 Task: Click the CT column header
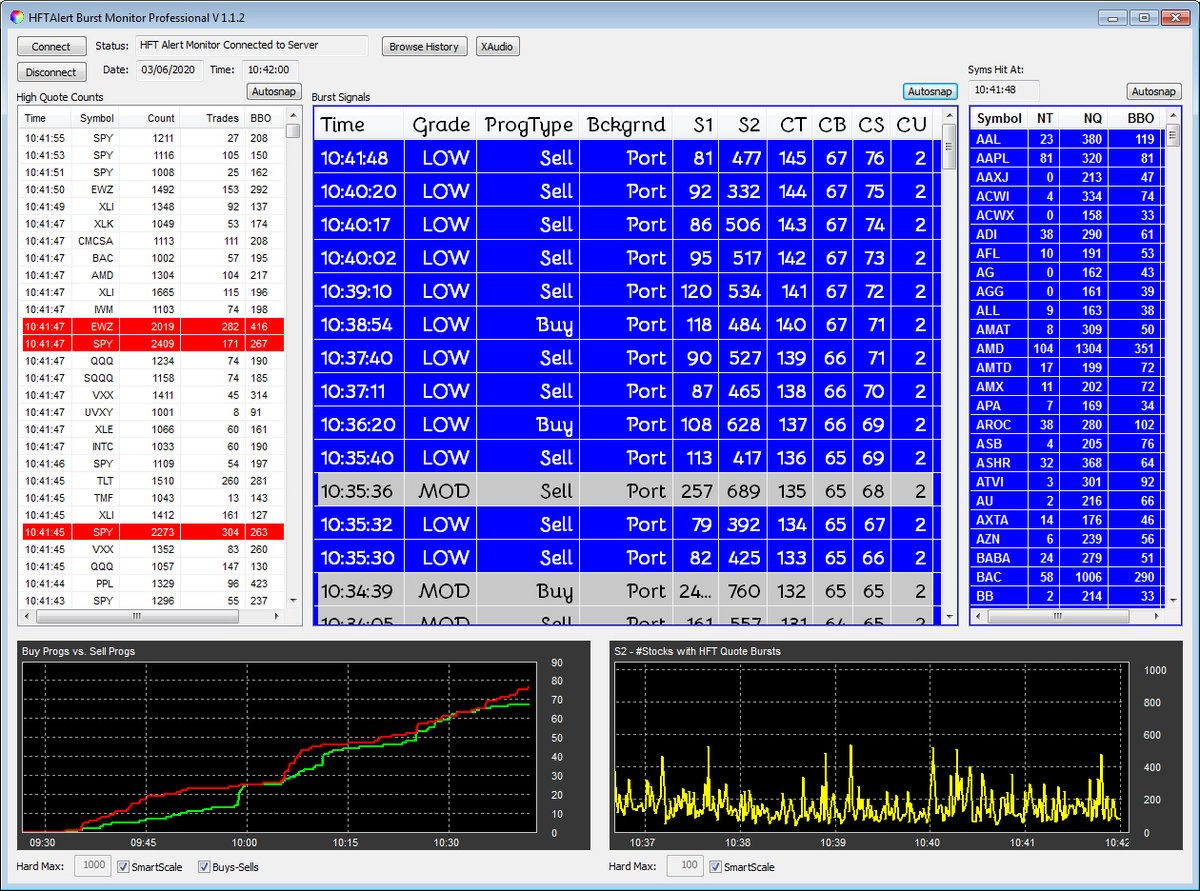pyautogui.click(x=791, y=125)
